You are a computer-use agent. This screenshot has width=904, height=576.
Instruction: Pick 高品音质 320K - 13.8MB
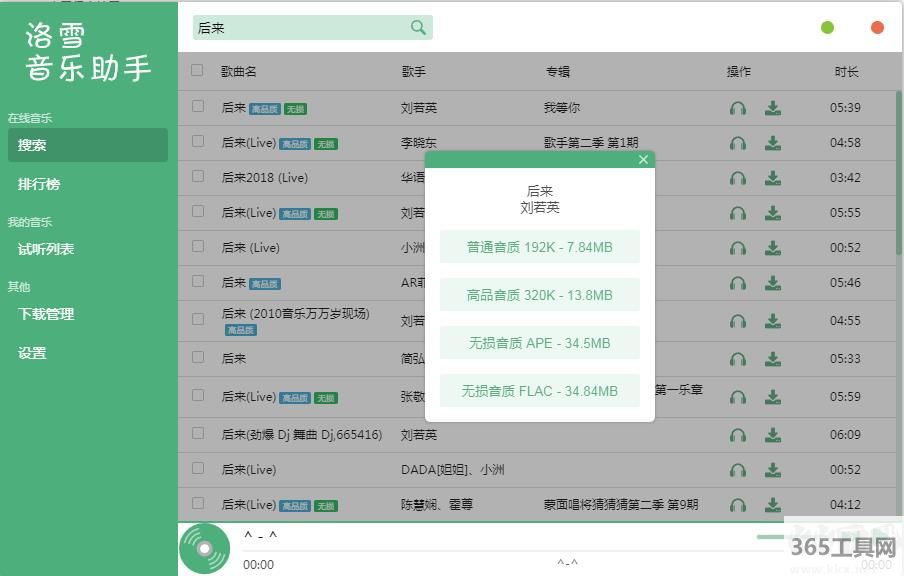click(539, 295)
